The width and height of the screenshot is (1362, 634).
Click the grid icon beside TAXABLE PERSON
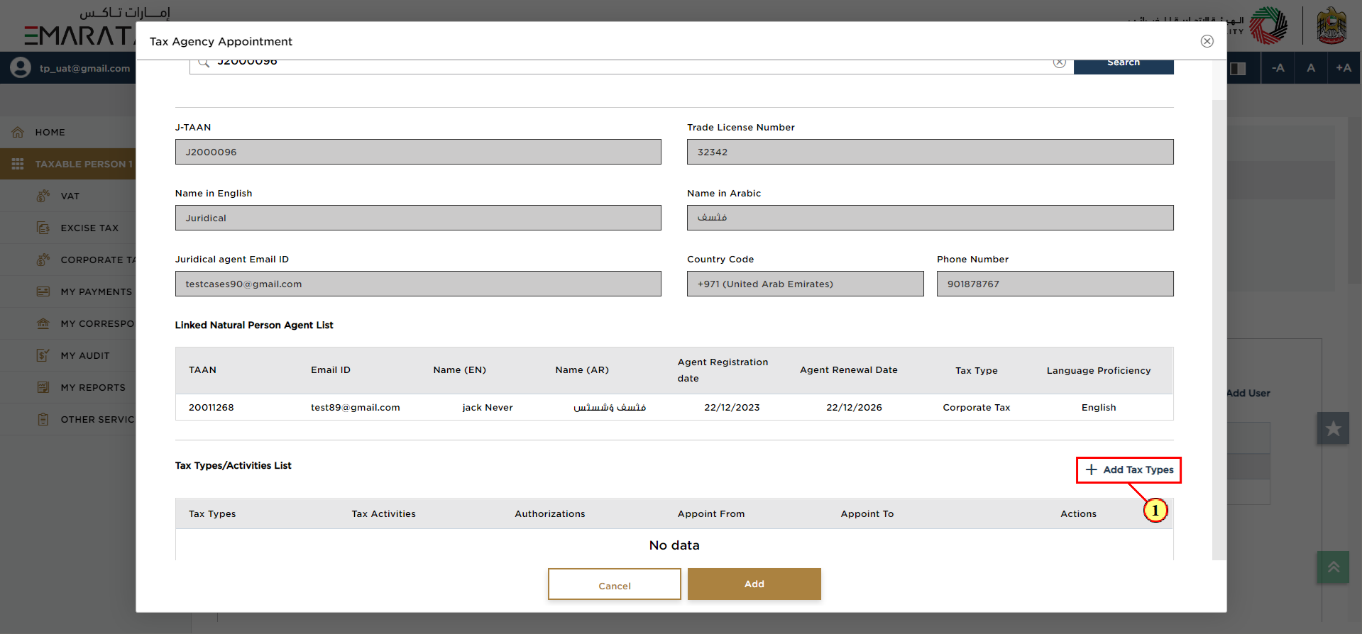pyautogui.click(x=18, y=164)
